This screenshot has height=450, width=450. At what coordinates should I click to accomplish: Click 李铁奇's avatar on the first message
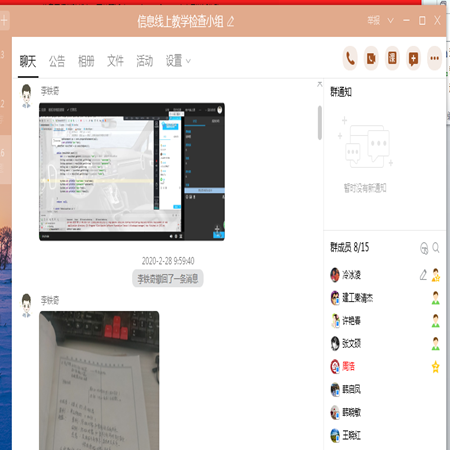coord(26,96)
